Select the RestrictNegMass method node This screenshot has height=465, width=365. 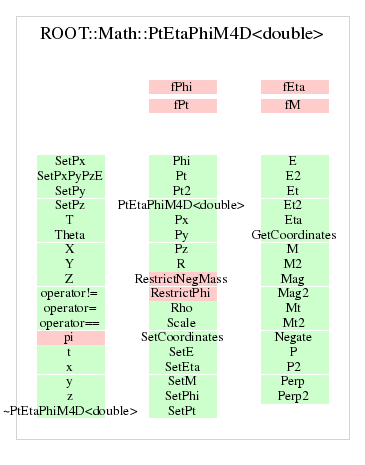pos(181,279)
